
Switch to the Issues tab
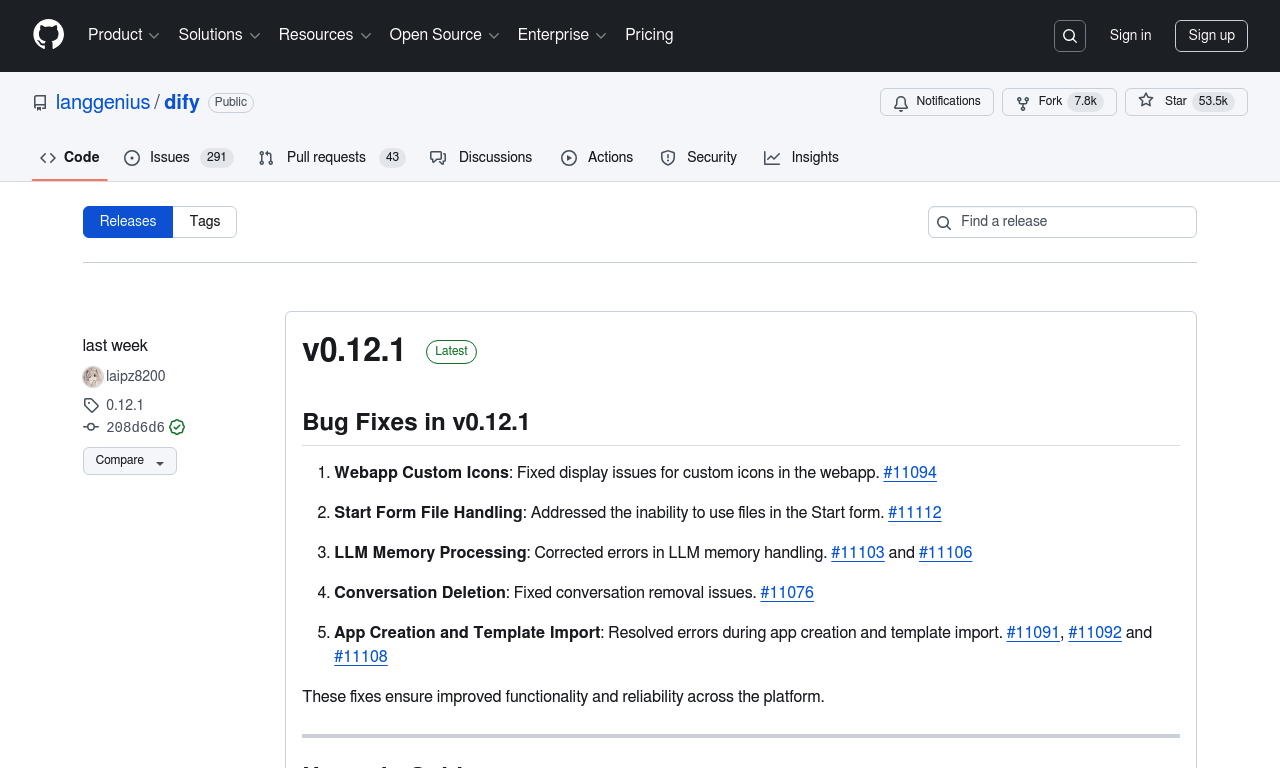pyautogui.click(x=179, y=158)
